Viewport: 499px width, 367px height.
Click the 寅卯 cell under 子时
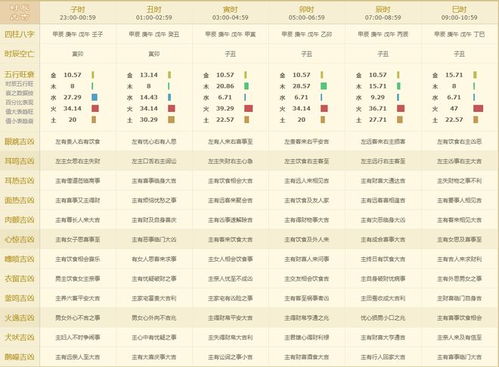(x=78, y=54)
